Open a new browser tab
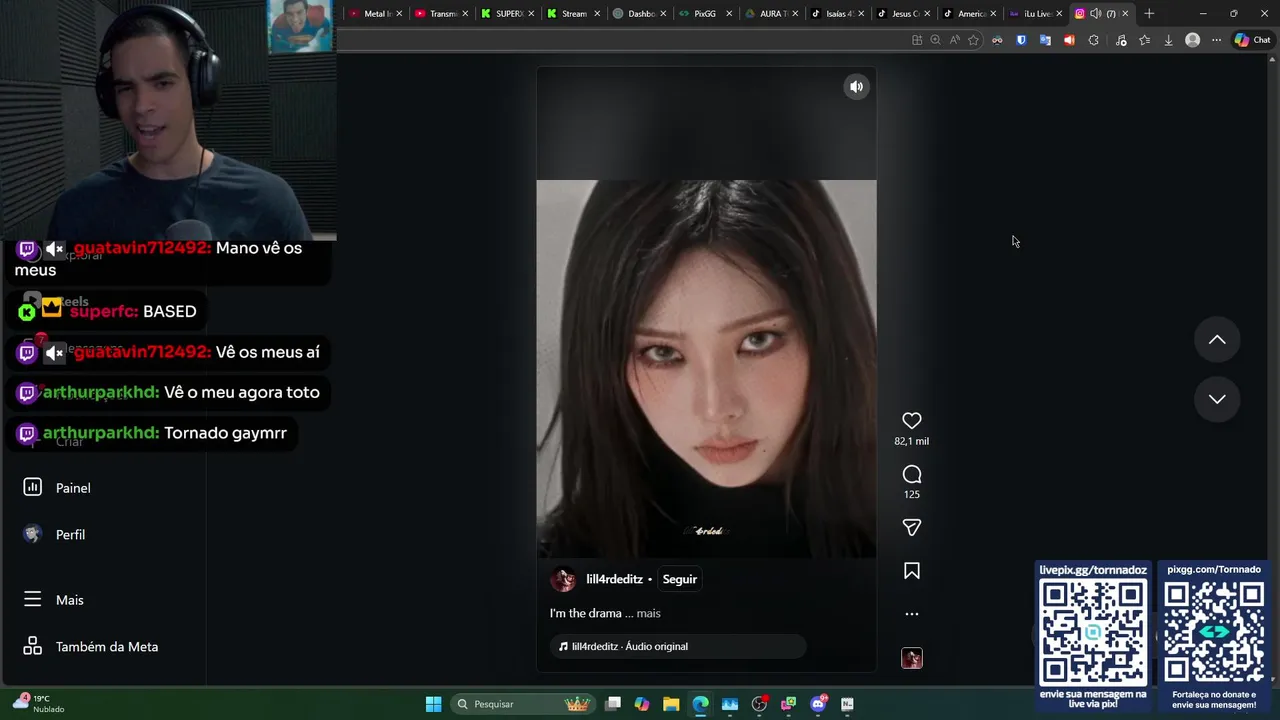 click(x=1149, y=14)
